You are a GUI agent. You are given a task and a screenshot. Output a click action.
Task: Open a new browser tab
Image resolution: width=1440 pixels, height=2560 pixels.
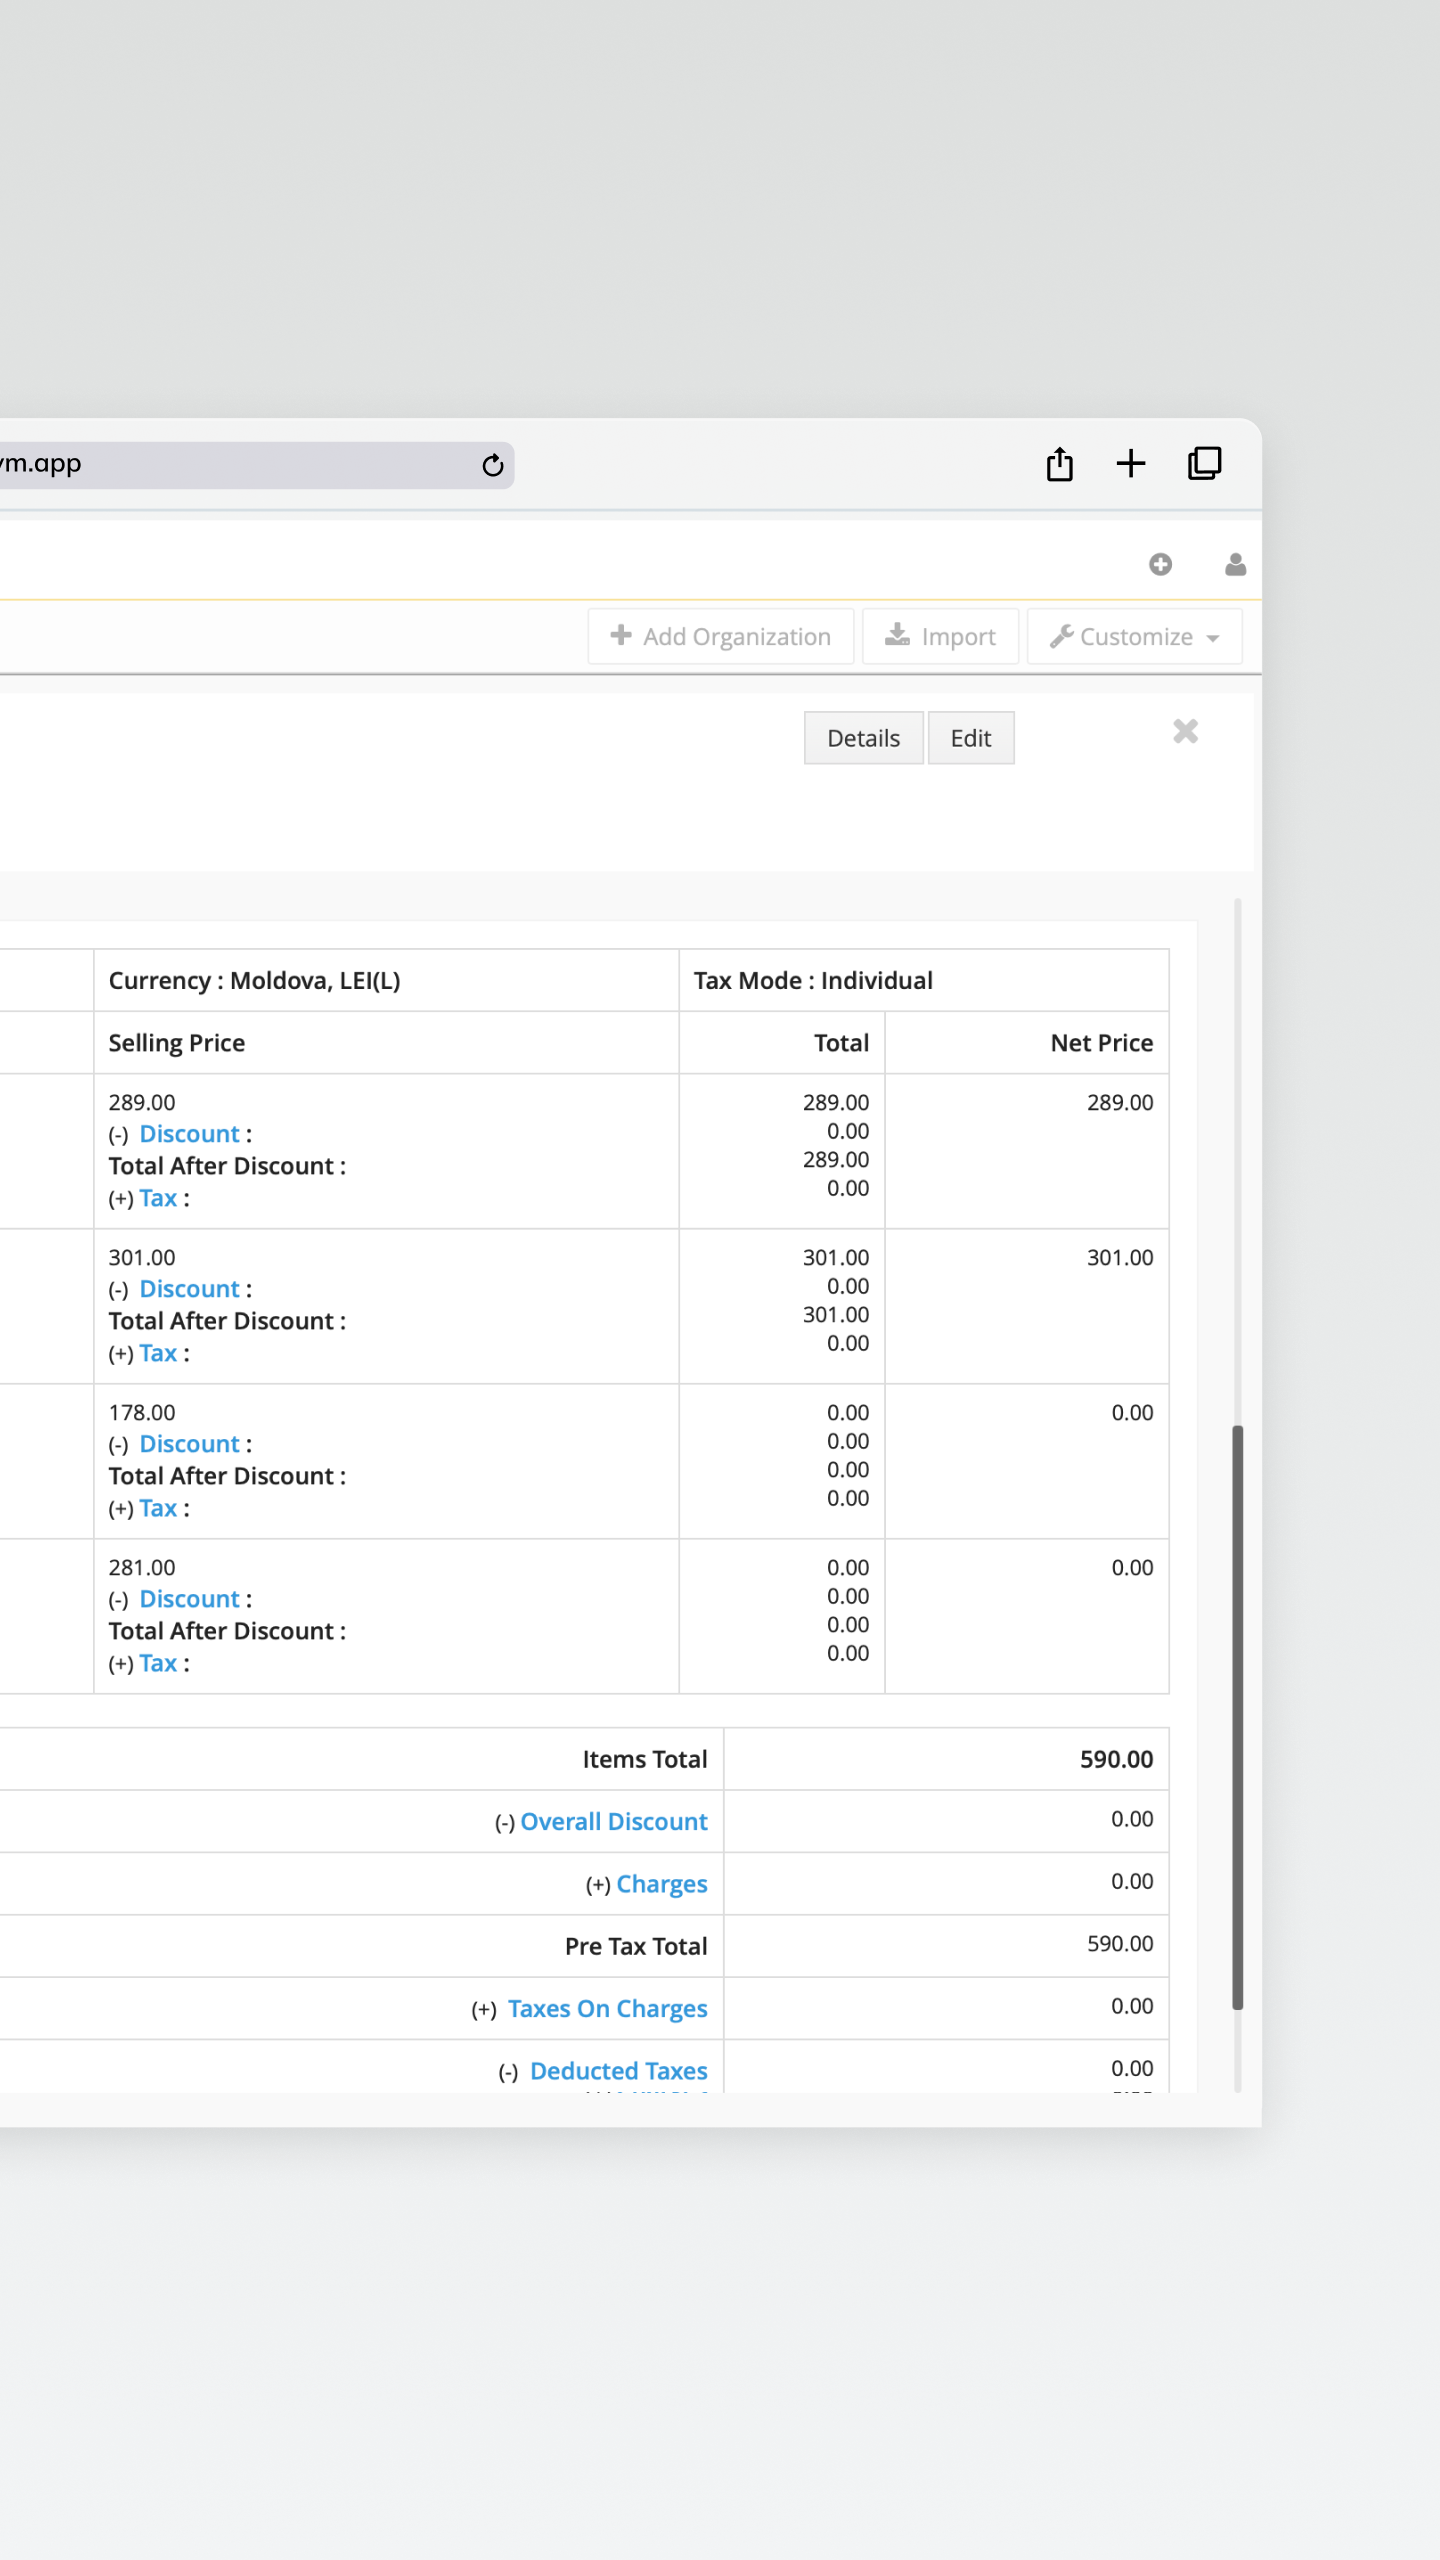coord(1130,464)
